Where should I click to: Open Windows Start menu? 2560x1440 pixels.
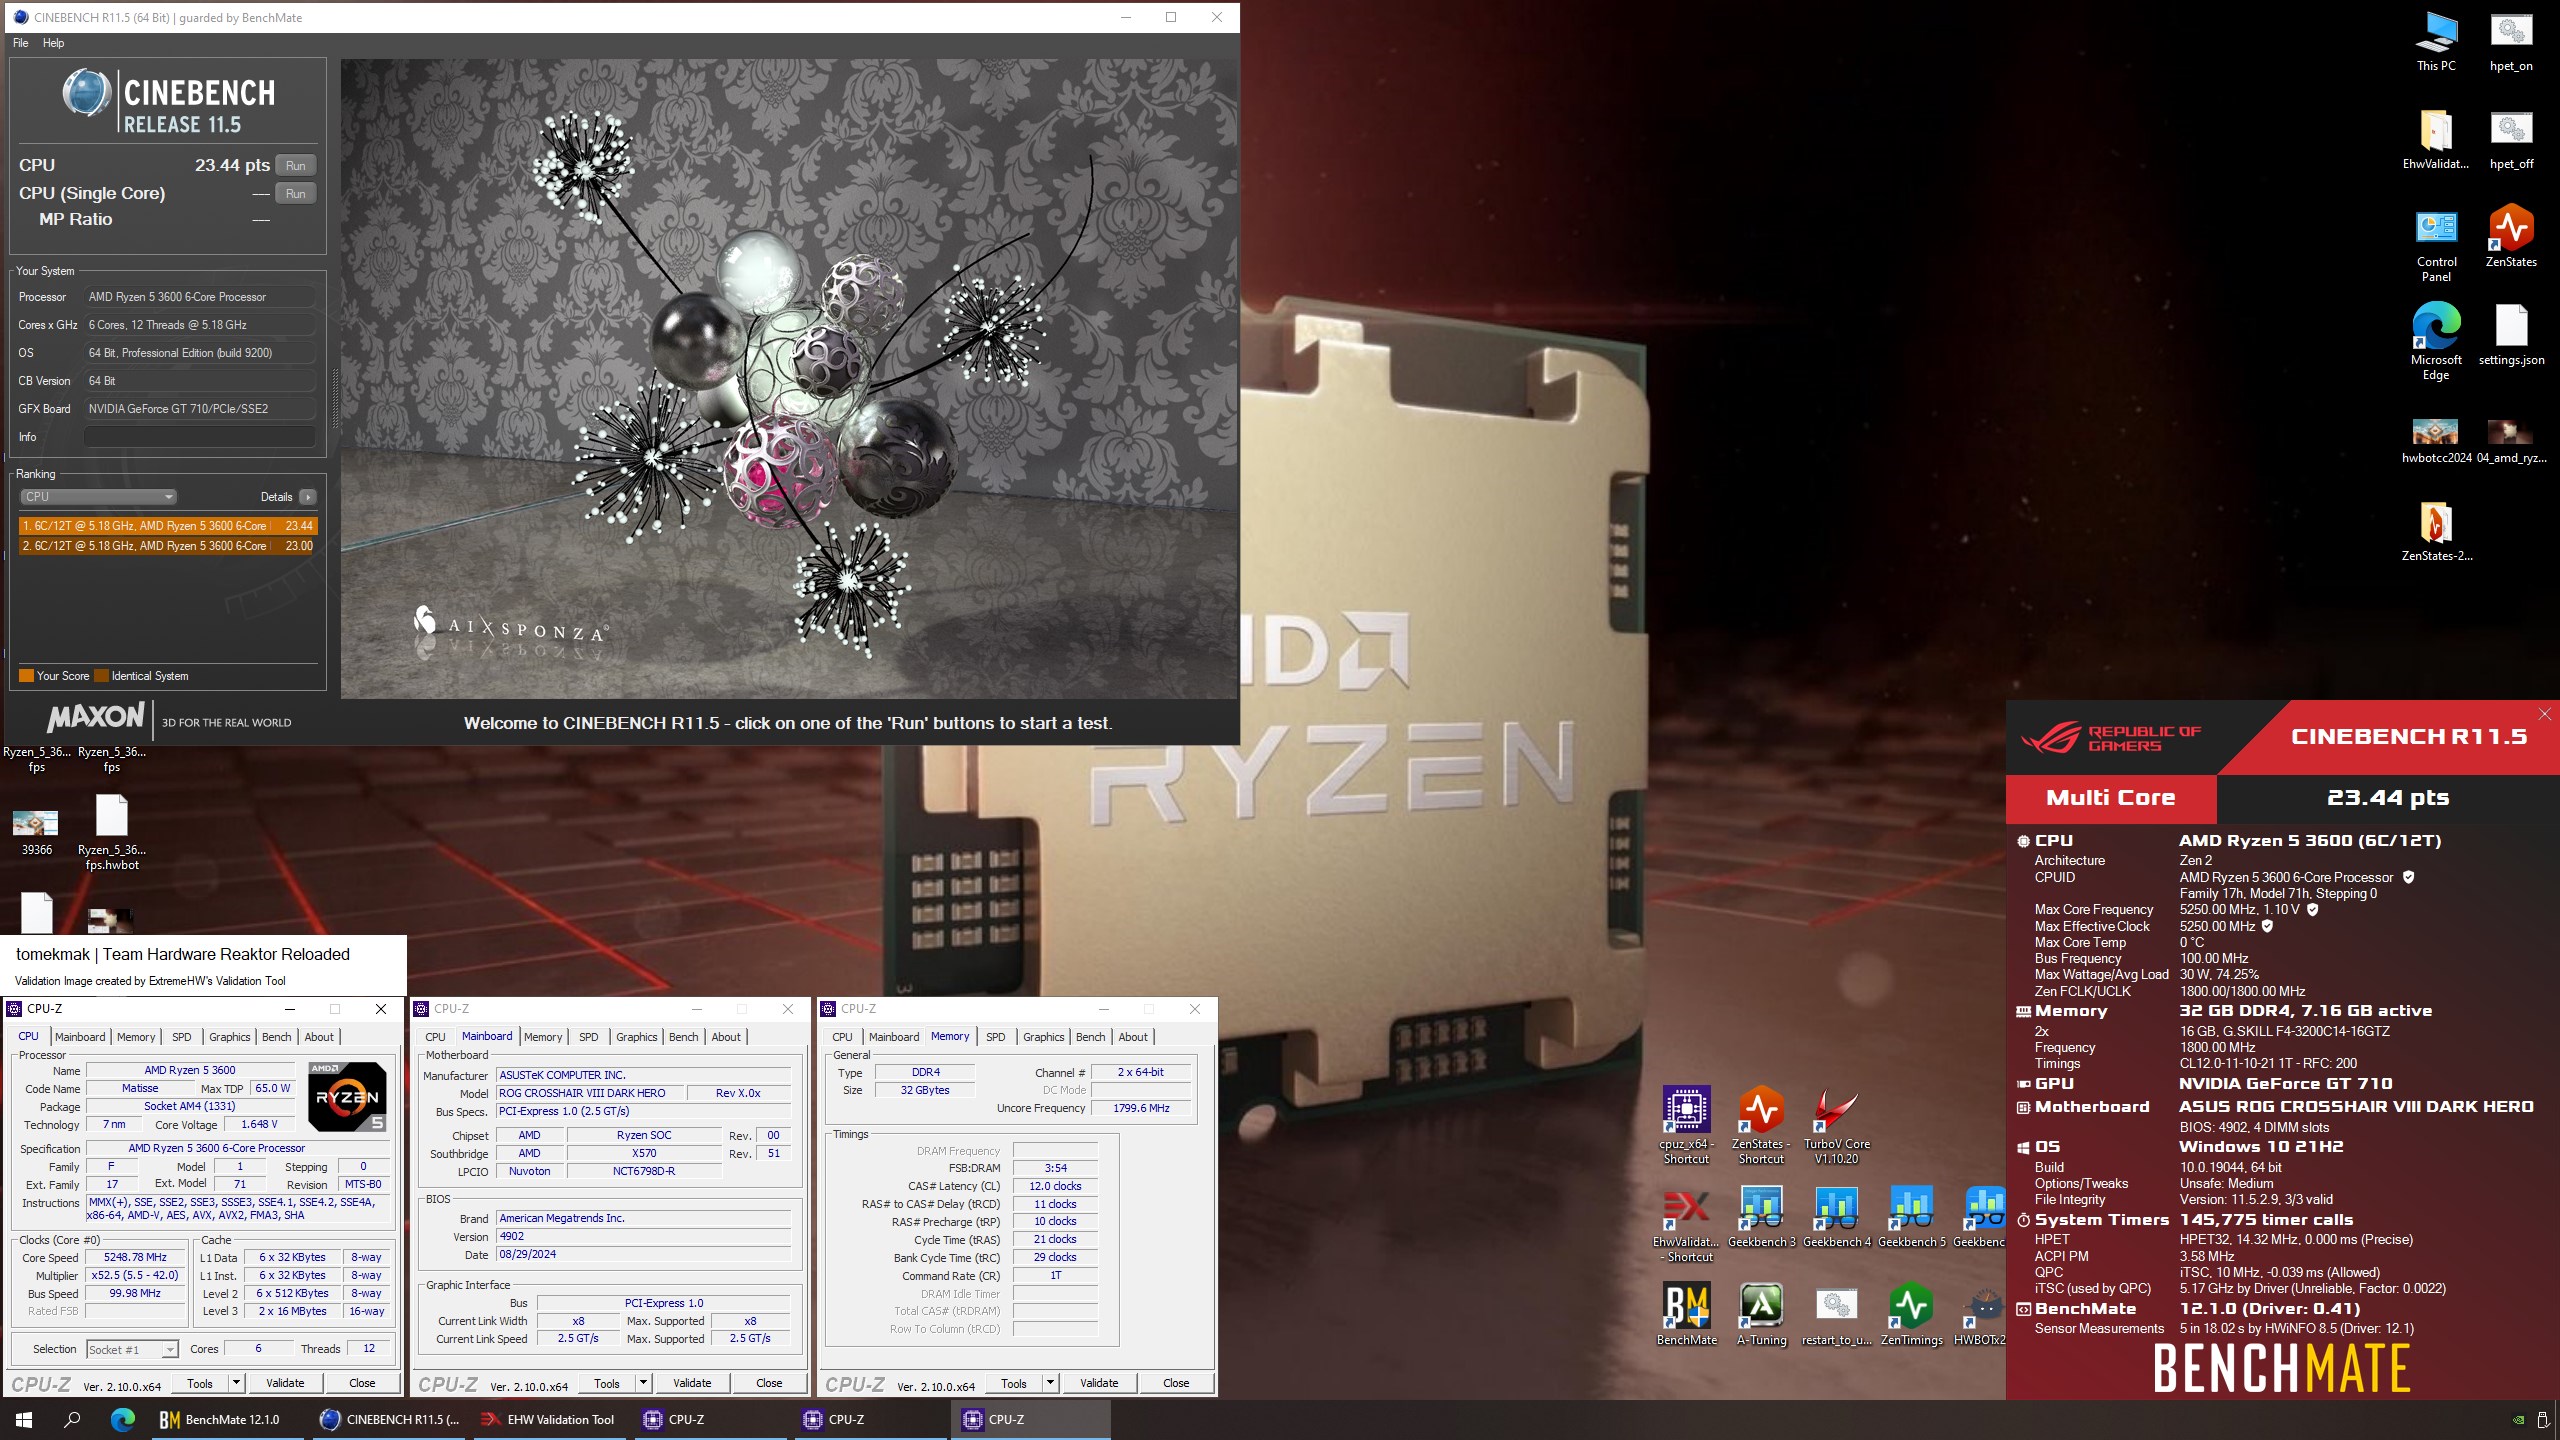(24, 1419)
